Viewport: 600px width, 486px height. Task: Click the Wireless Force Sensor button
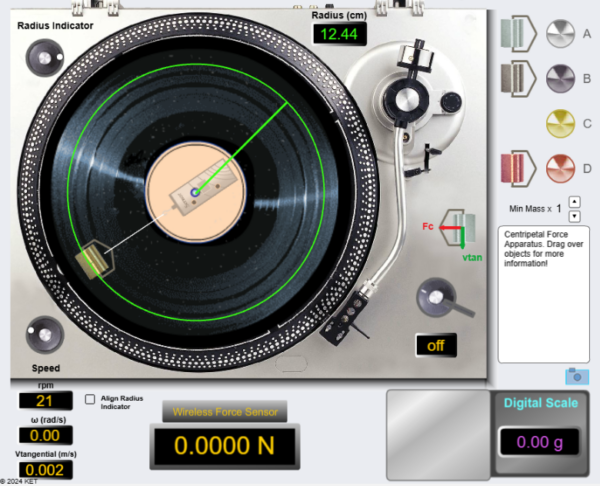pos(225,411)
